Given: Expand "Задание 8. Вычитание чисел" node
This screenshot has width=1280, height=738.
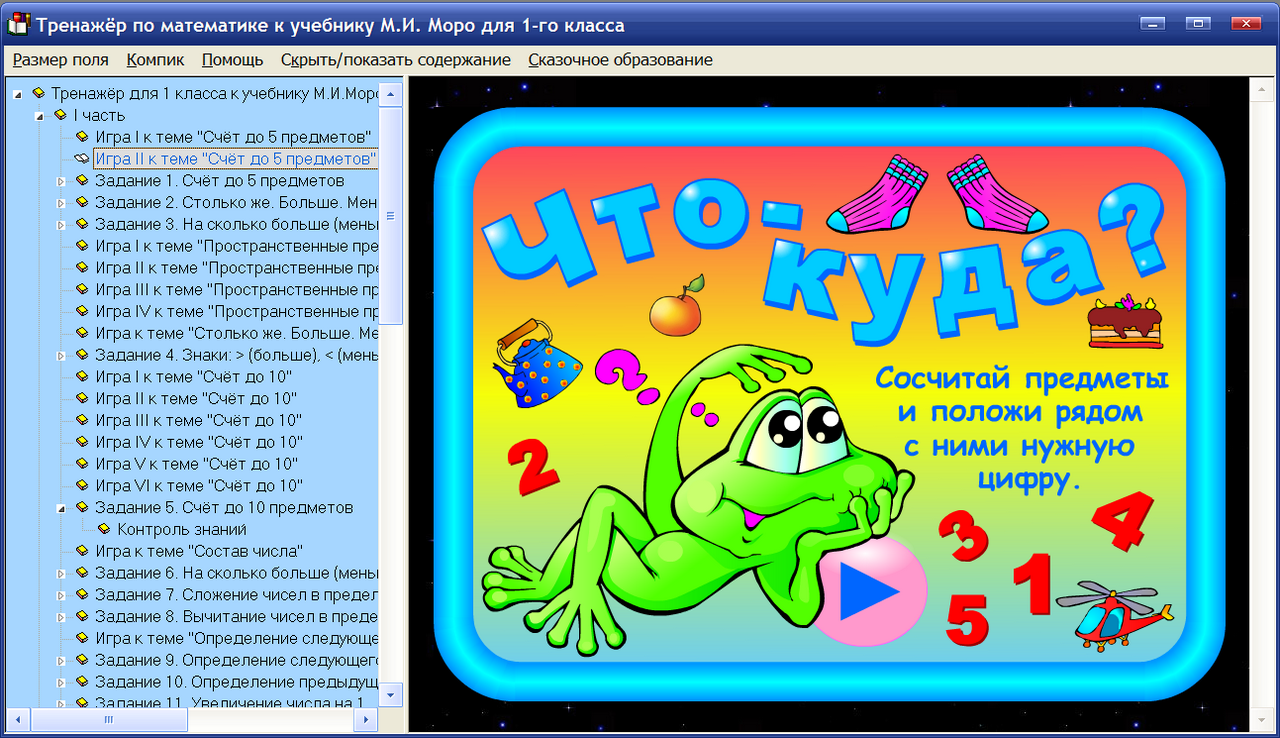Looking at the screenshot, I should click(x=61, y=617).
